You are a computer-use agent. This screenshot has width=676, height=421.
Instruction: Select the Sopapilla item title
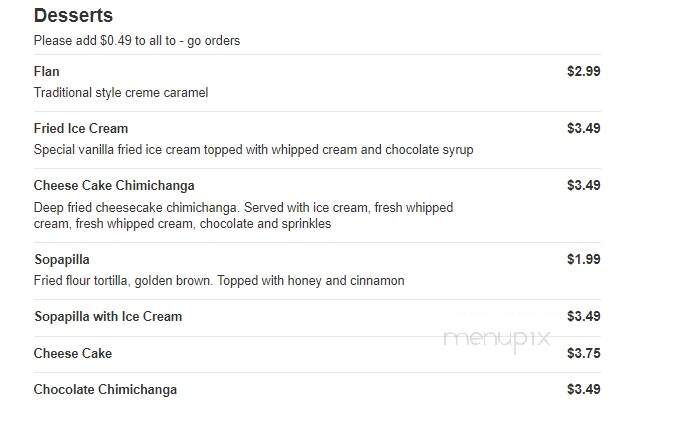62,259
